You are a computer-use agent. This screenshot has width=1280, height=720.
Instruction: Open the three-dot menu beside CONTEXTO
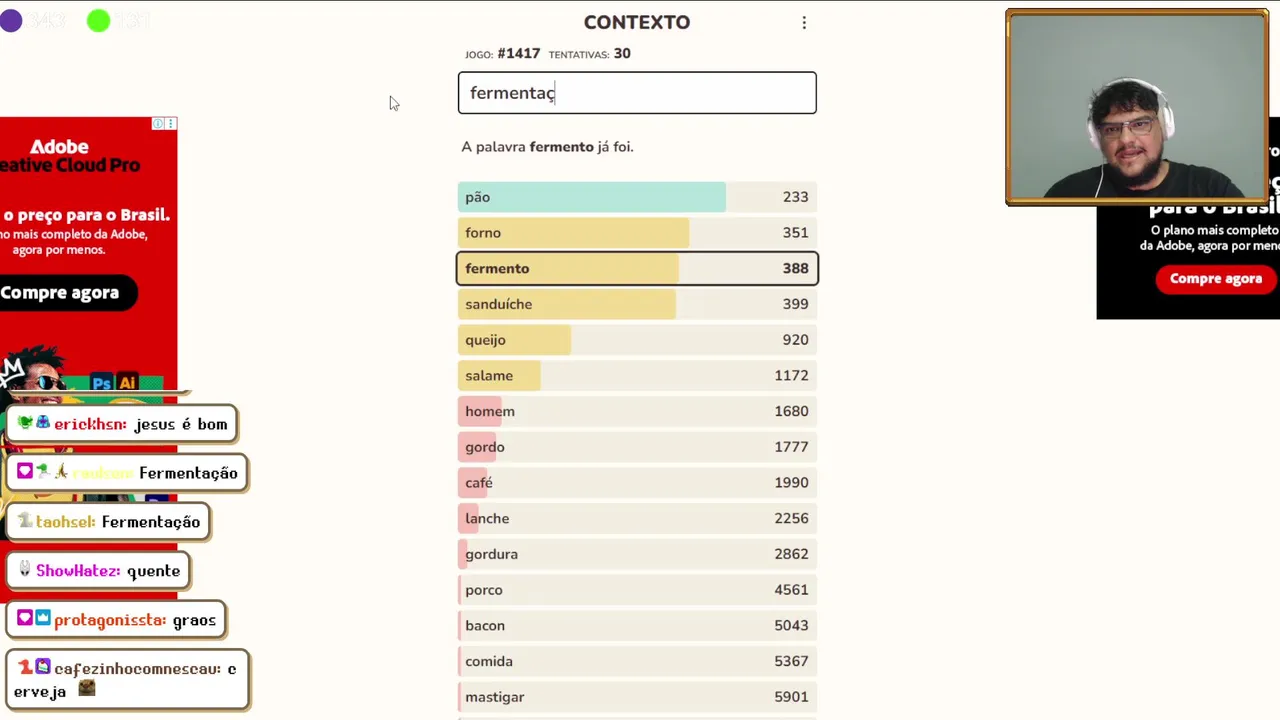pos(804,23)
